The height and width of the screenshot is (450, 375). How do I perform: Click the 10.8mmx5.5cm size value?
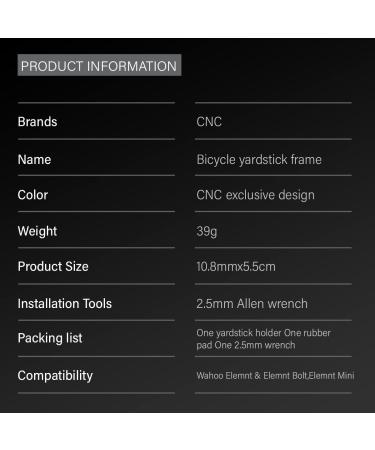pyautogui.click(x=236, y=267)
